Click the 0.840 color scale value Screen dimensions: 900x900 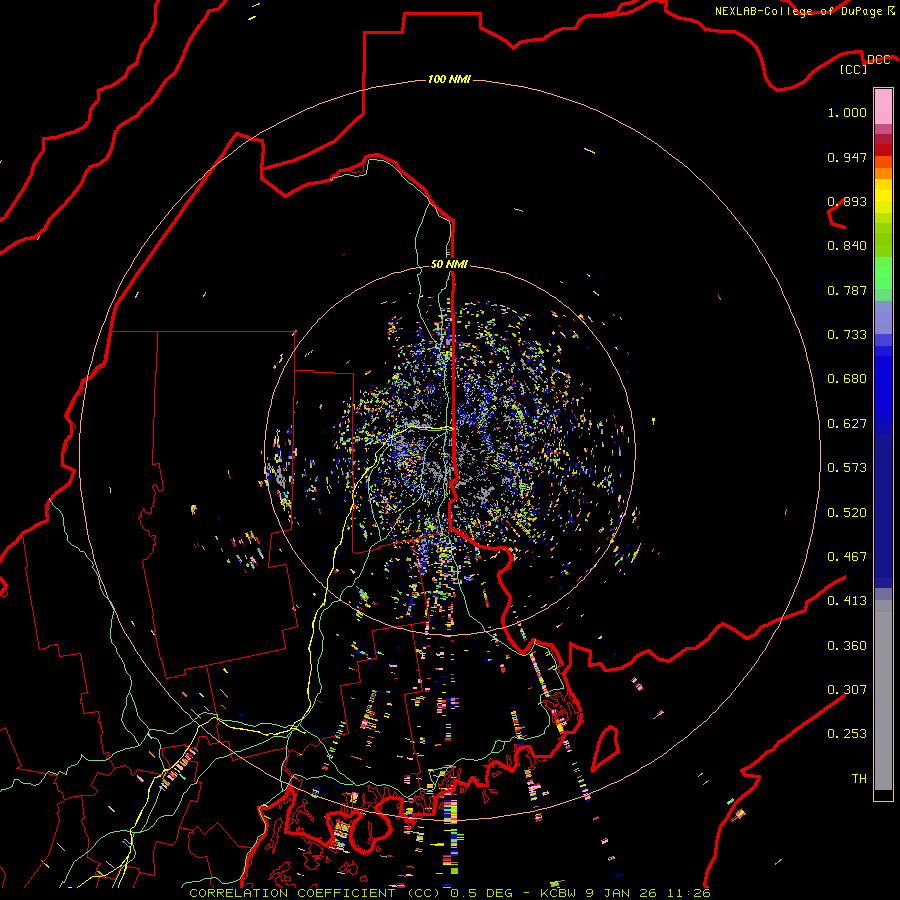pos(847,246)
